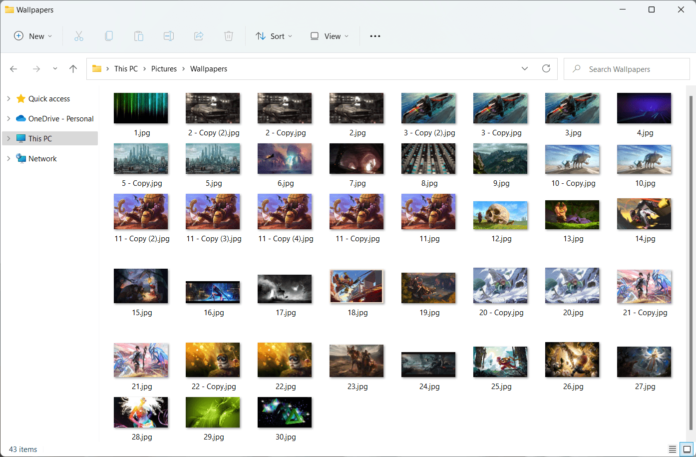Expand the OneDrive - Personal node
This screenshot has height=457, width=696.
(8, 118)
